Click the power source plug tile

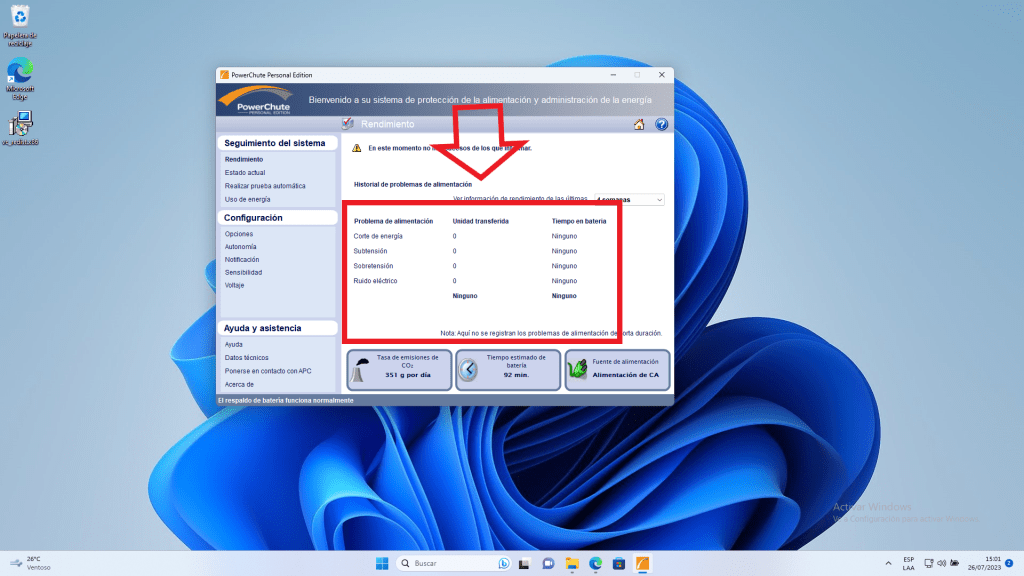point(616,370)
